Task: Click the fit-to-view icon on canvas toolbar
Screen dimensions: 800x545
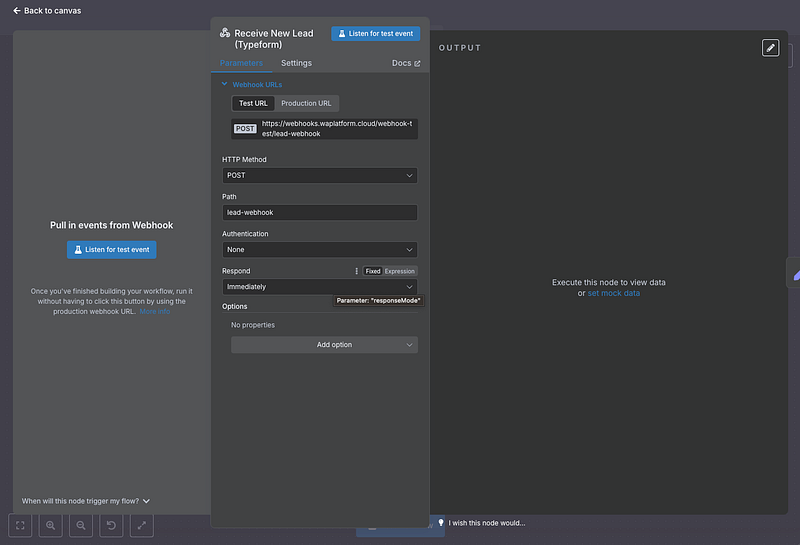Action: pos(21,525)
